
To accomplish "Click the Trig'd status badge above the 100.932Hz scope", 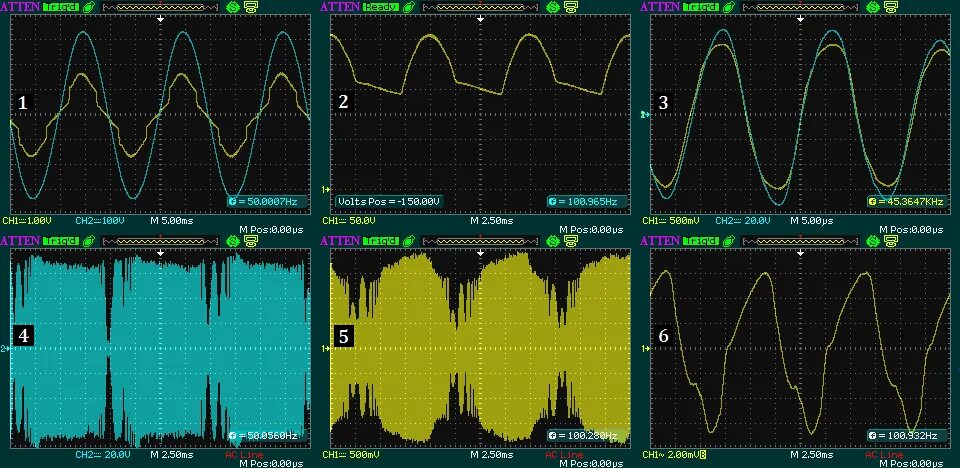I will pos(701,241).
